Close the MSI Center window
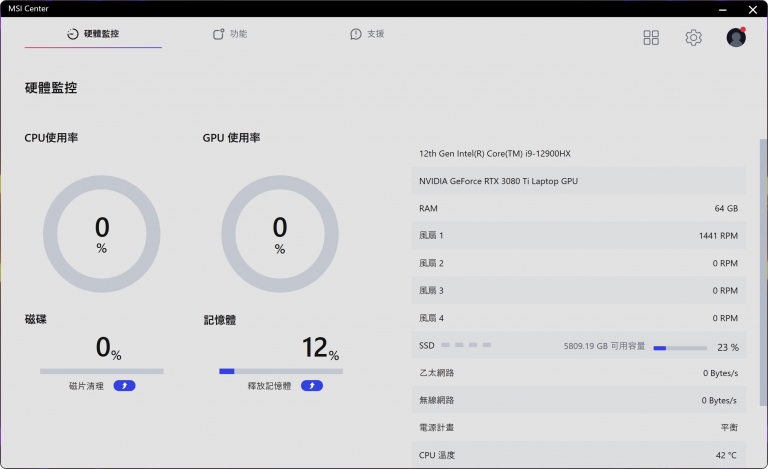Viewport: 768px width, 469px height. pos(753,9)
